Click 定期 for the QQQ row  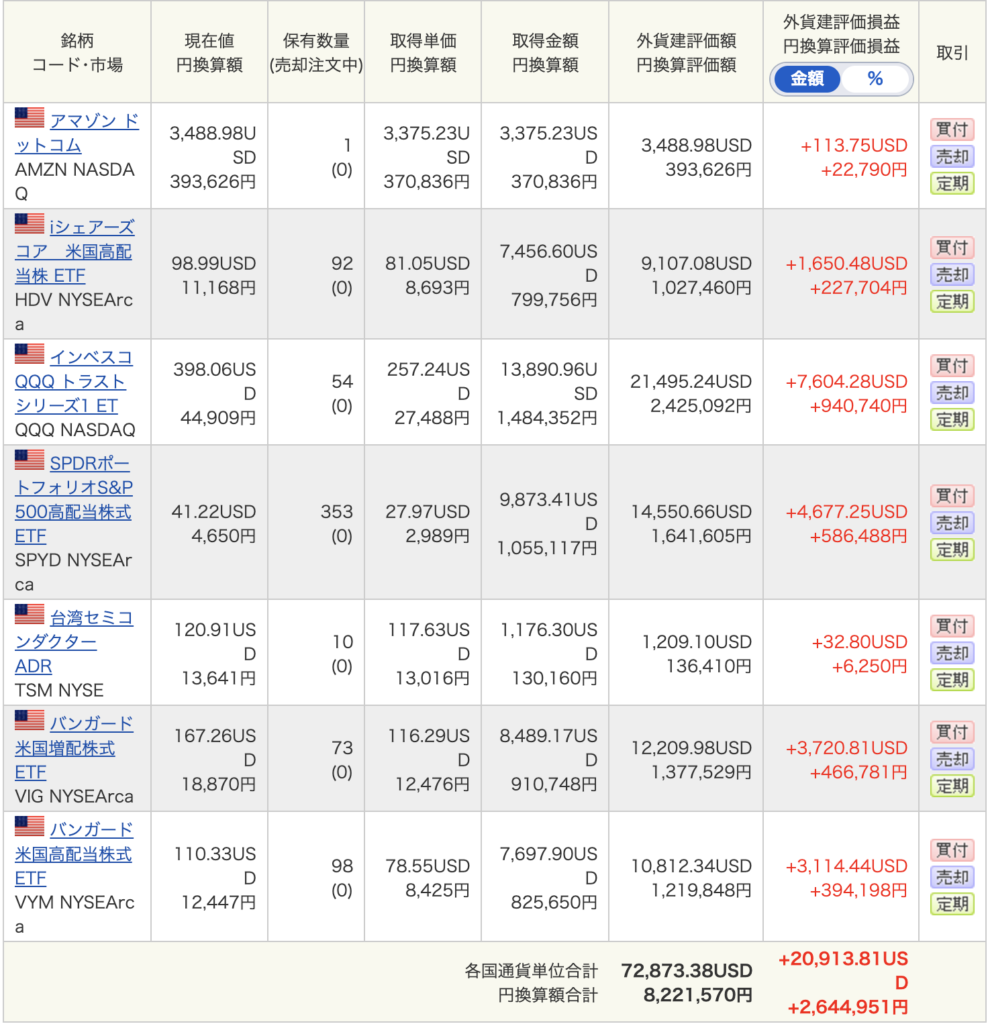(952, 419)
